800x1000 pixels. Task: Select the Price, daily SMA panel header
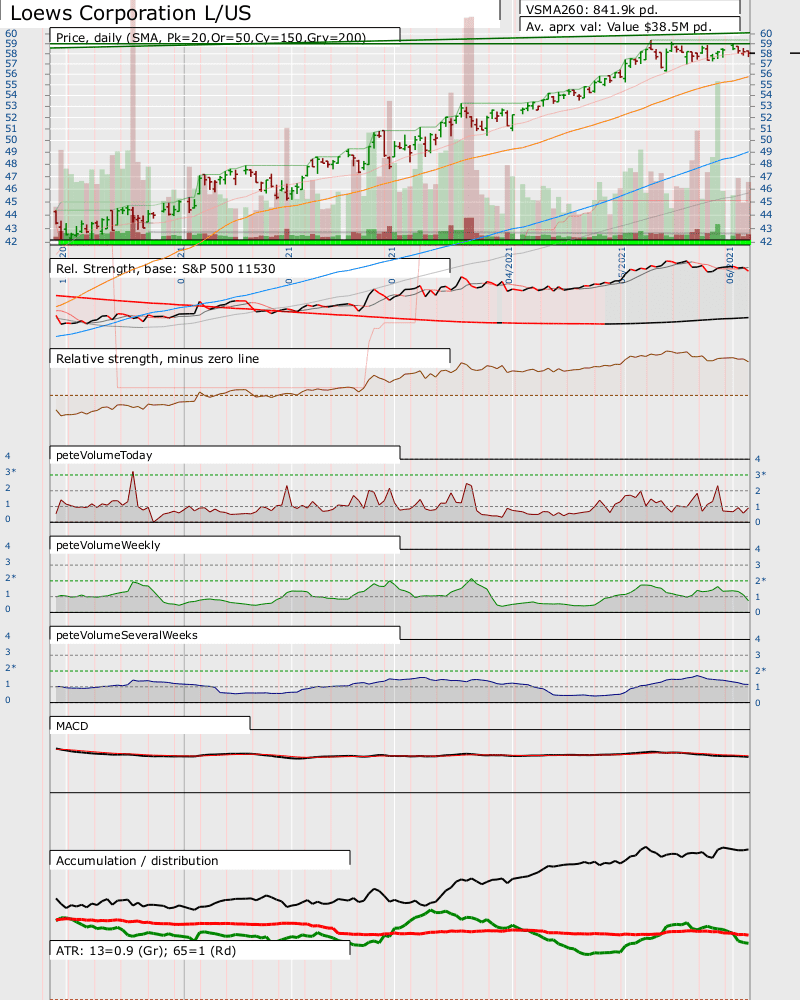[211, 38]
